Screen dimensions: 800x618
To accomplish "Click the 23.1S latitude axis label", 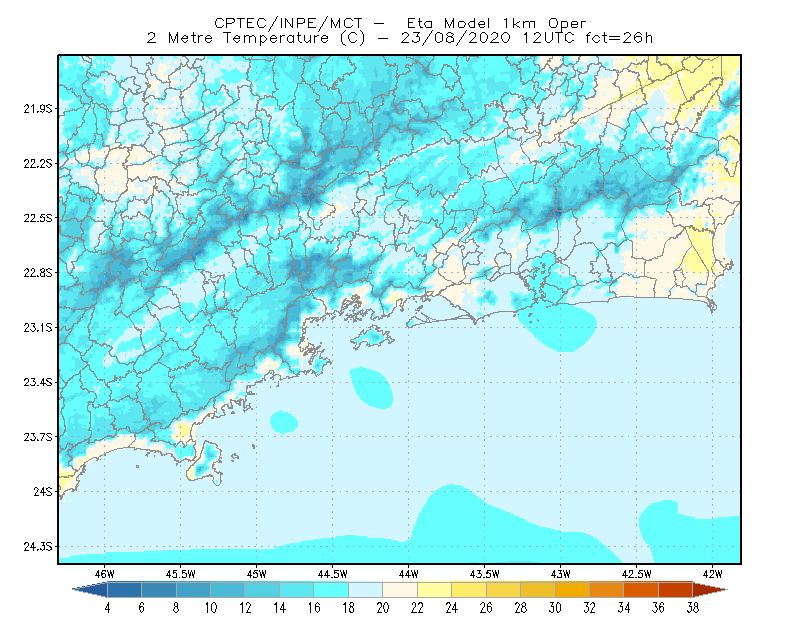I will 38,327.
